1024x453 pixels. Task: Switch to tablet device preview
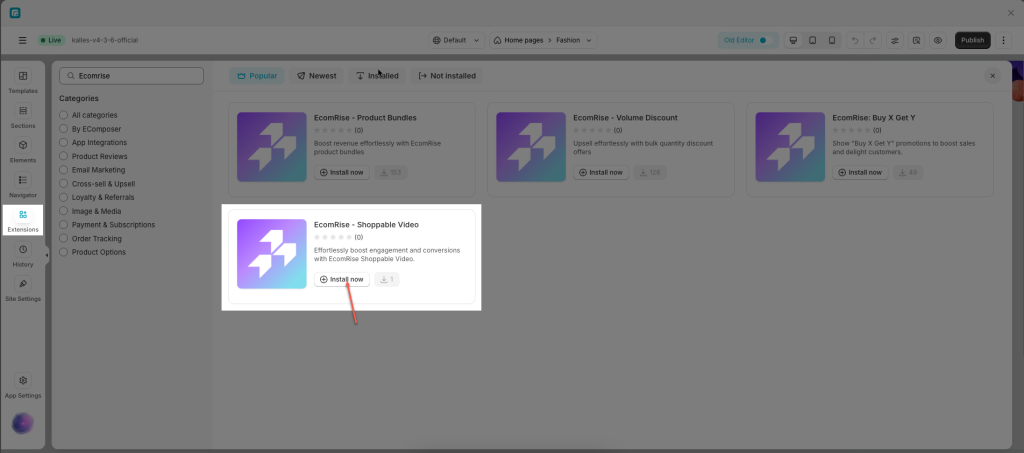click(x=812, y=40)
